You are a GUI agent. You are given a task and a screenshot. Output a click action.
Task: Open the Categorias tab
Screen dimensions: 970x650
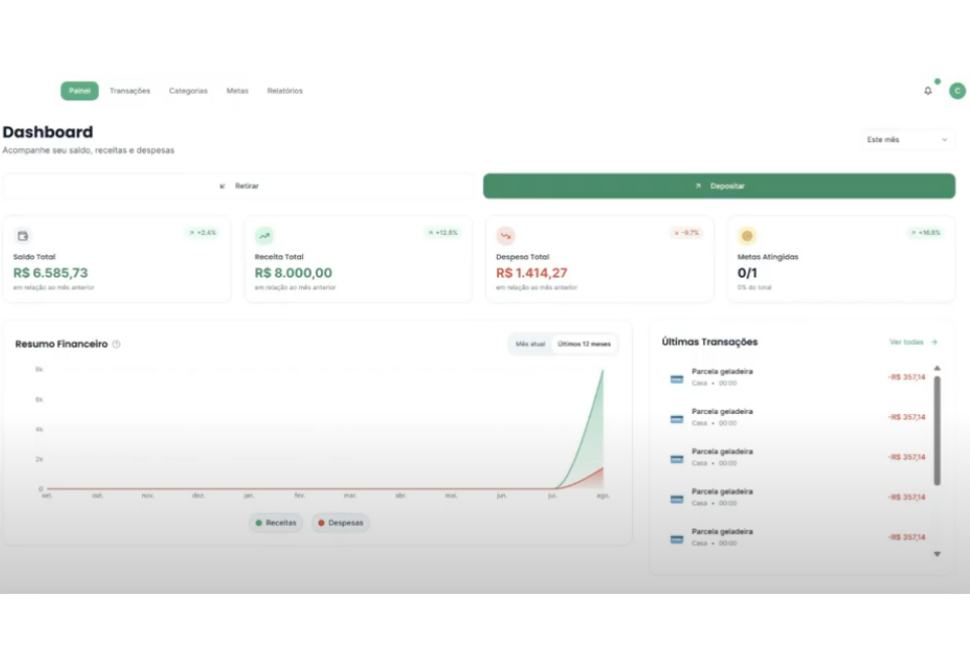(188, 91)
